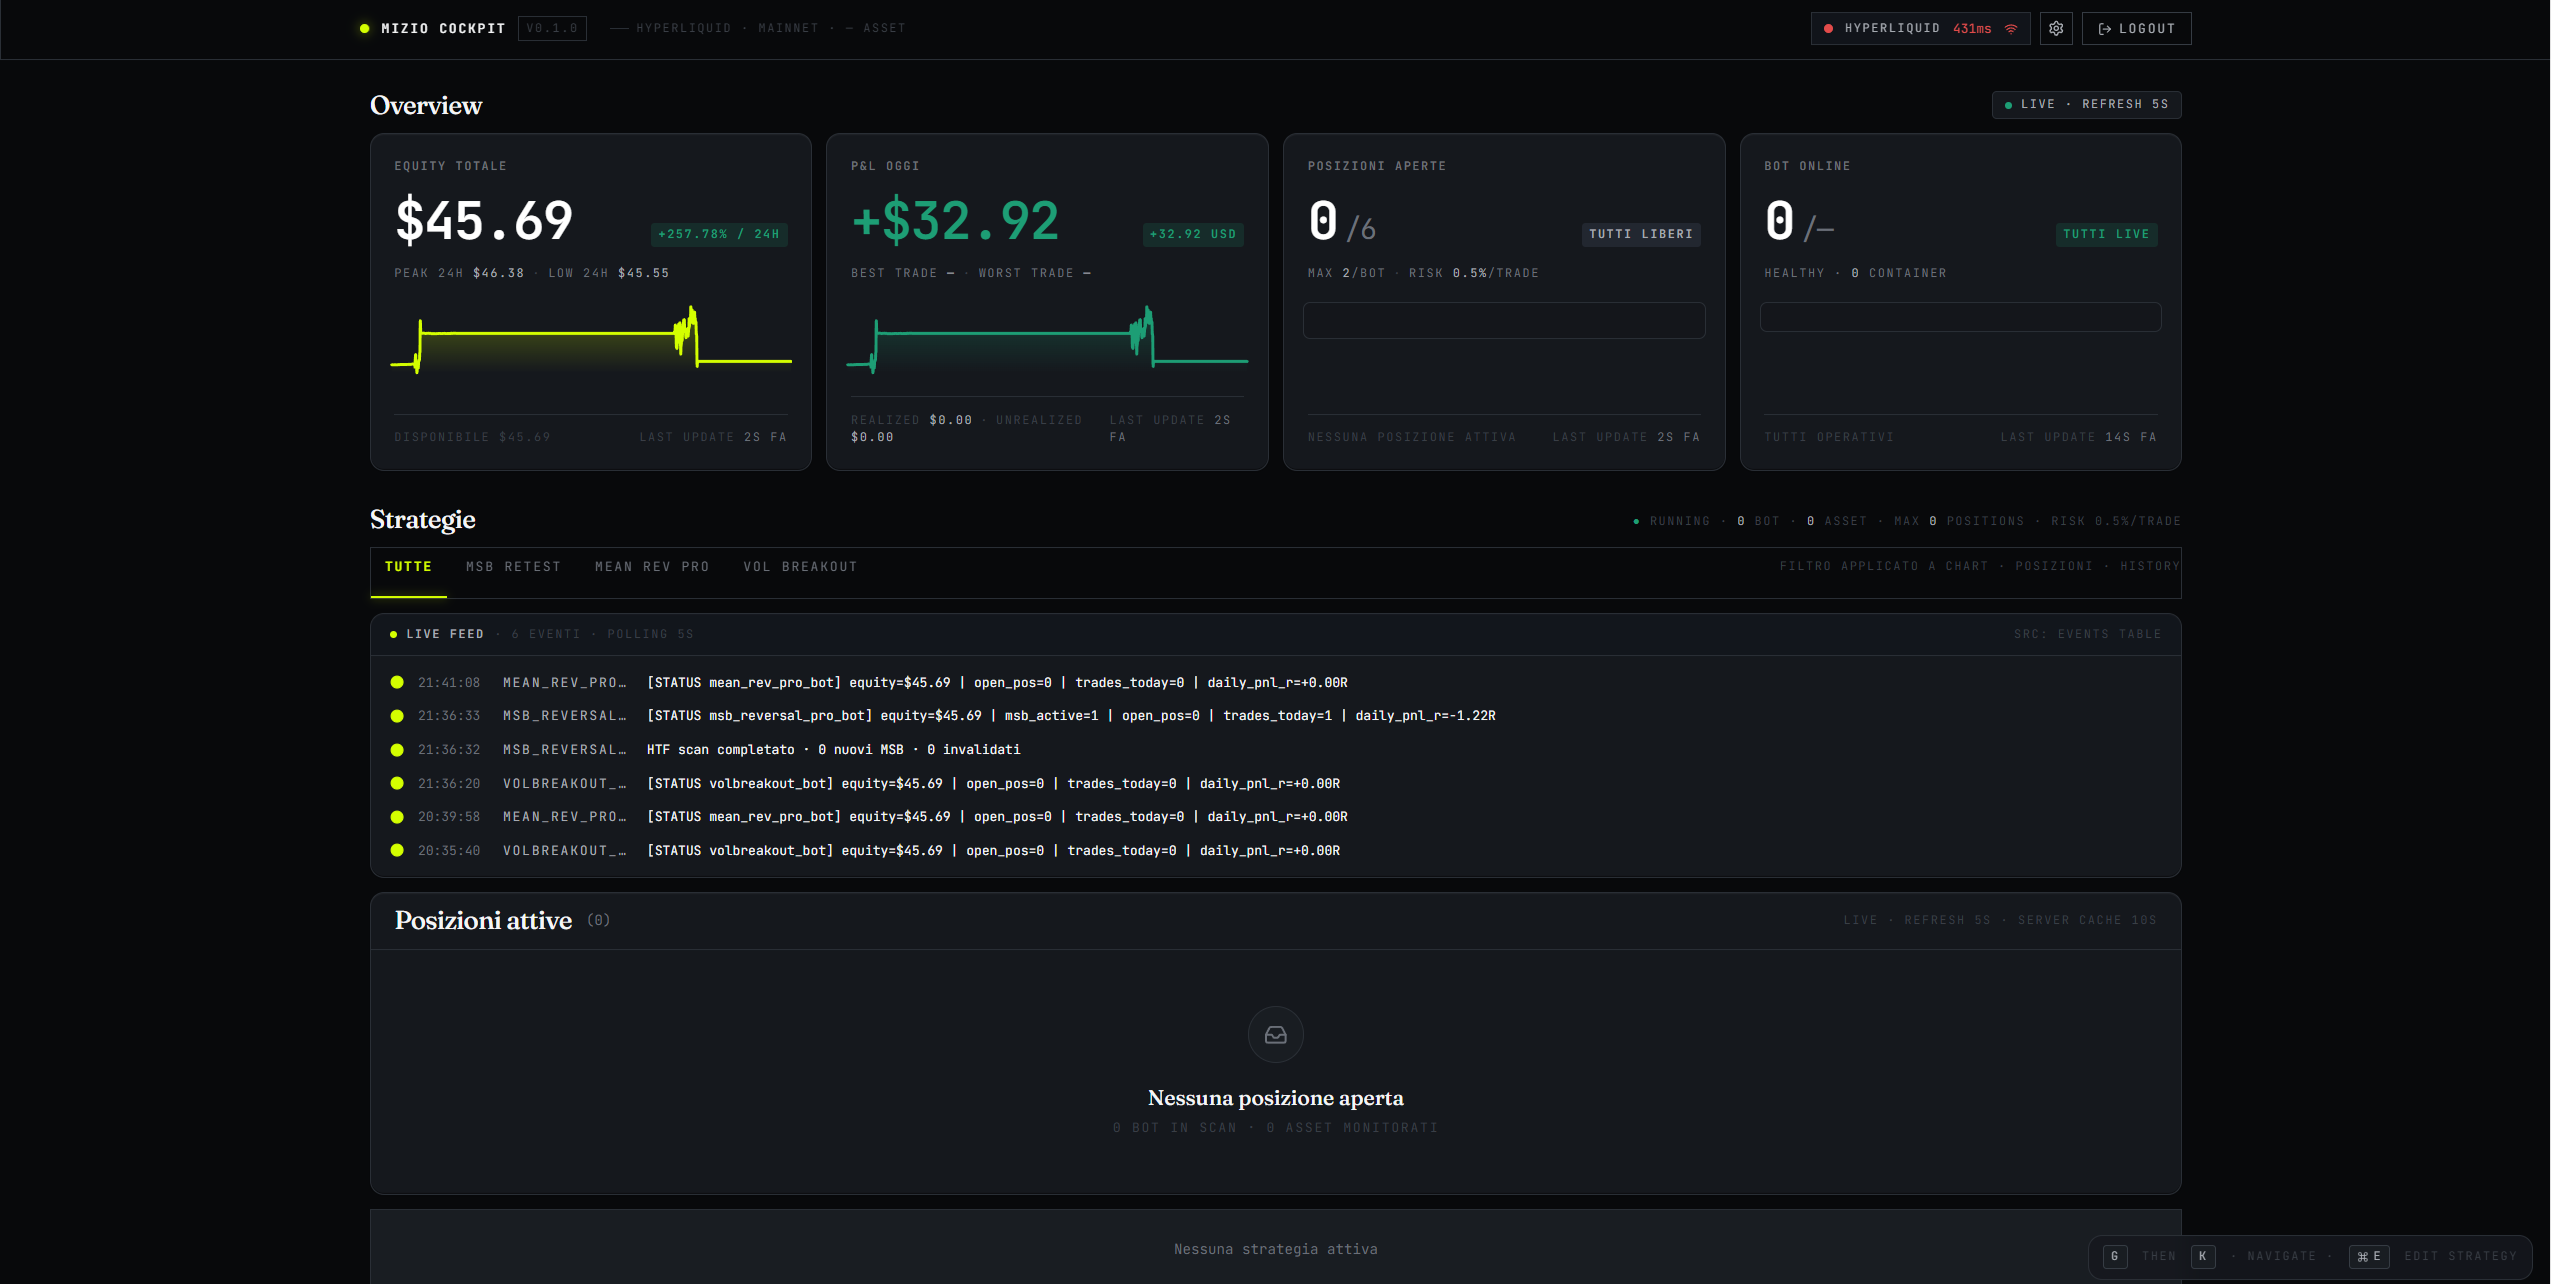Select the msb_reversal_pro_bot status event row
The image size is (2551, 1285).
(1276, 716)
